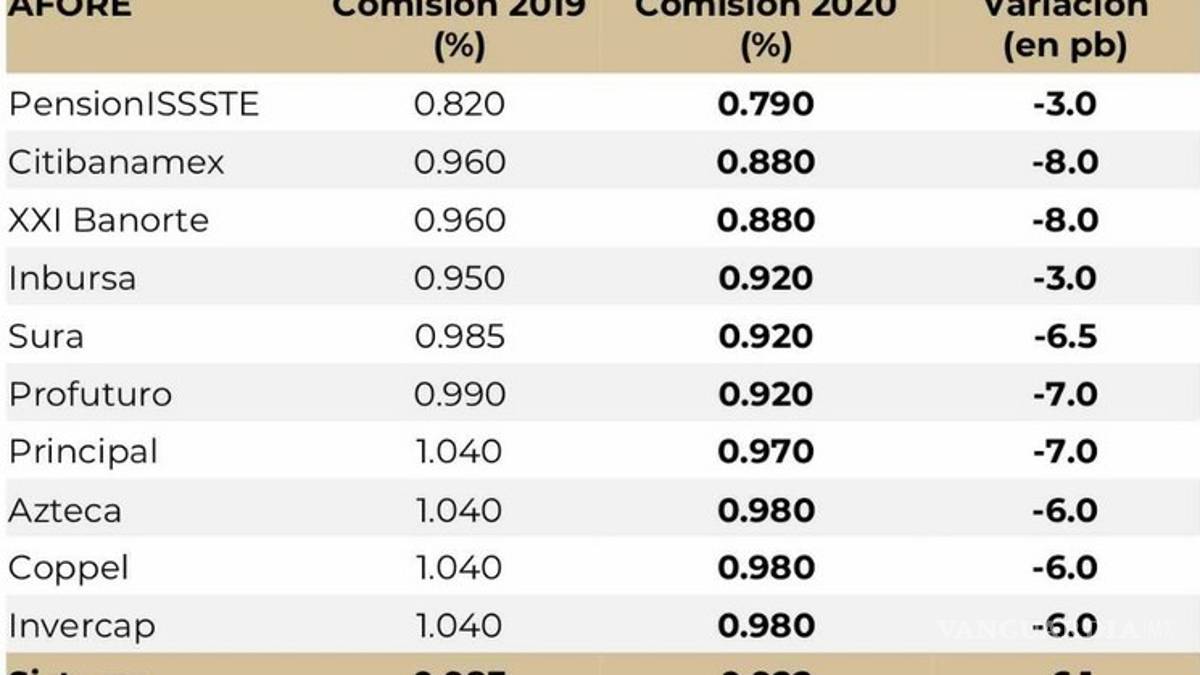This screenshot has height=675, width=1200.
Task: Click the PensionISSSTE row label
Action: (134, 104)
